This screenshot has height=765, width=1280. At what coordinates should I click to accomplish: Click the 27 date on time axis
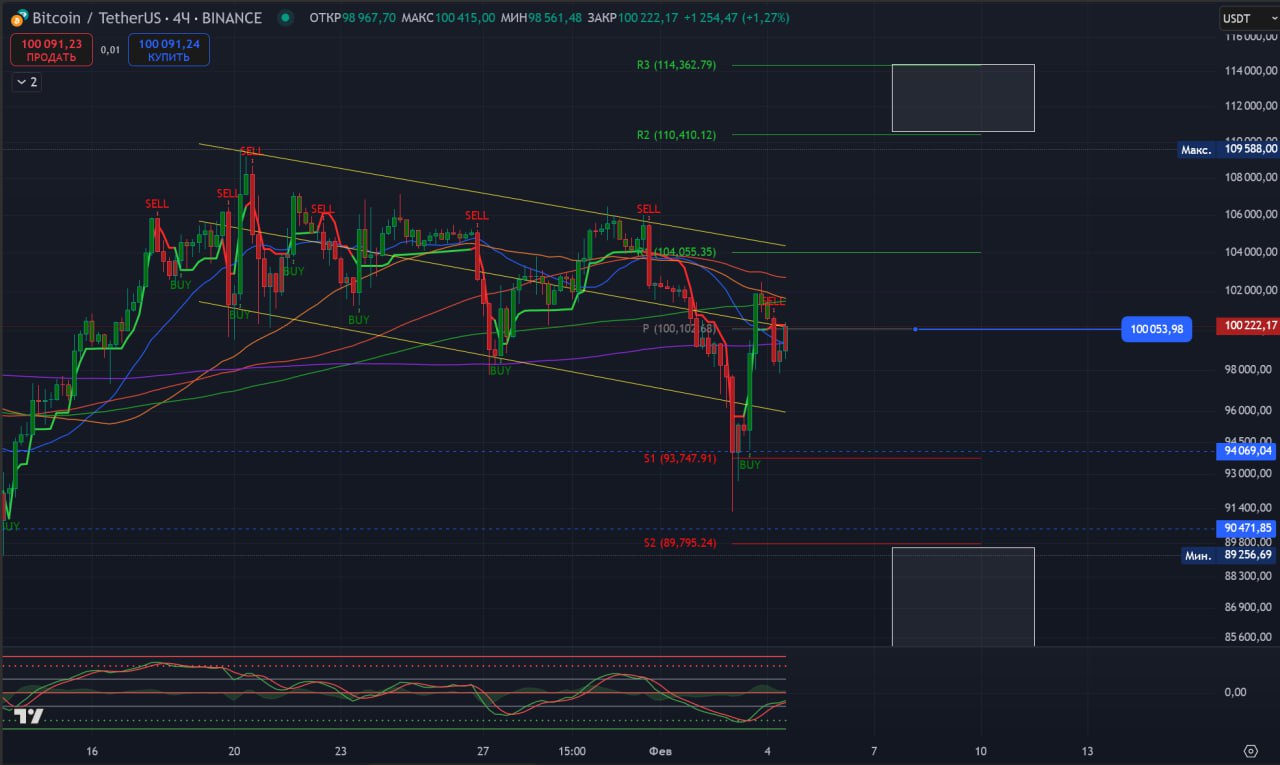click(483, 751)
